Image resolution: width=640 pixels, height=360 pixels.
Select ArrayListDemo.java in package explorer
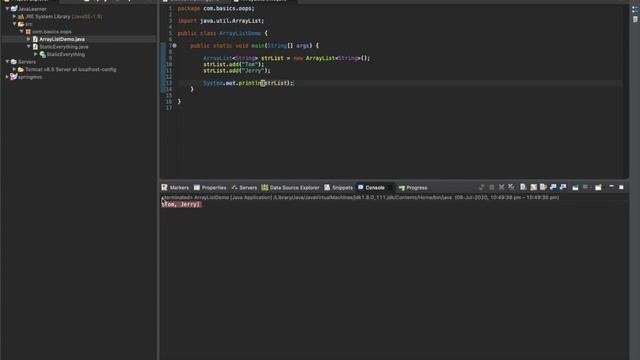coord(62,39)
